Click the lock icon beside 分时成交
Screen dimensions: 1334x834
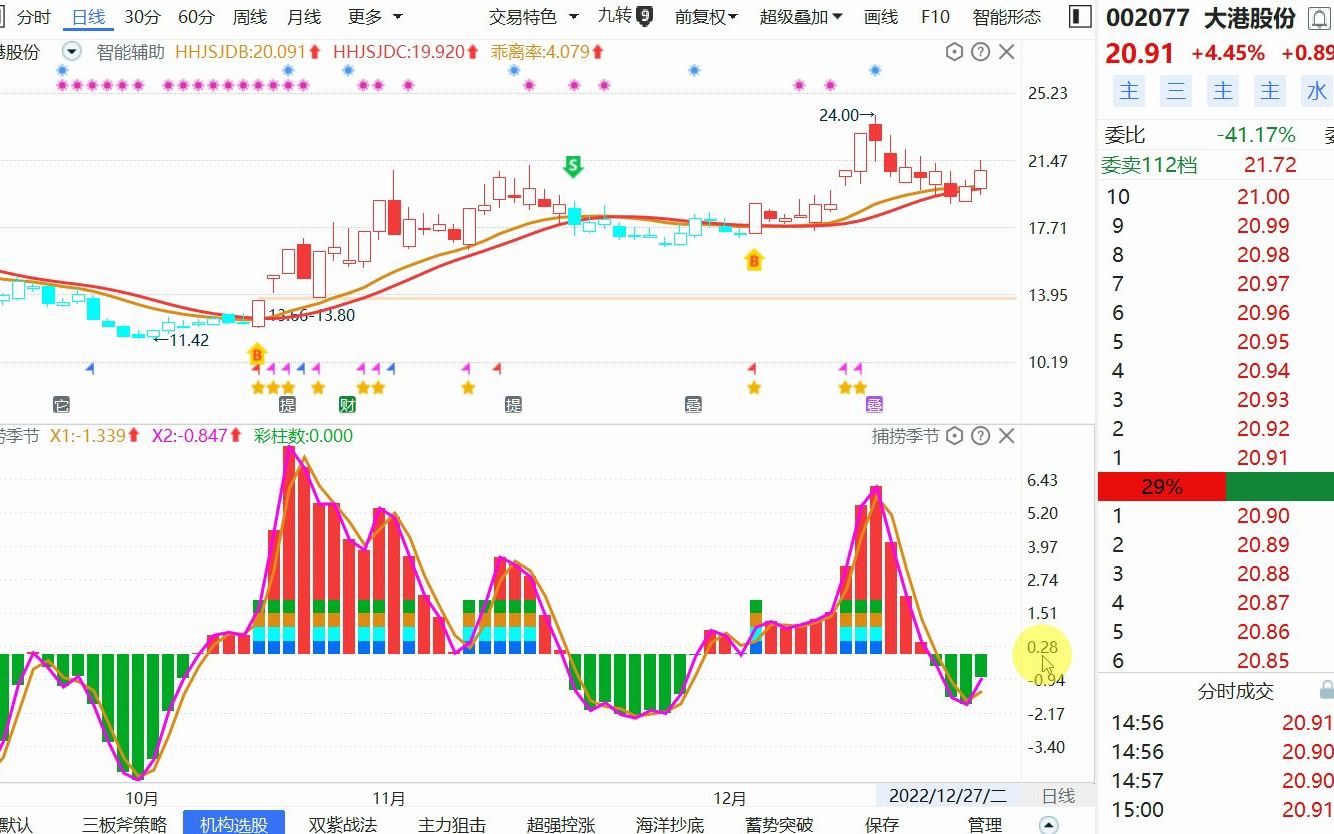[x=1325, y=691]
